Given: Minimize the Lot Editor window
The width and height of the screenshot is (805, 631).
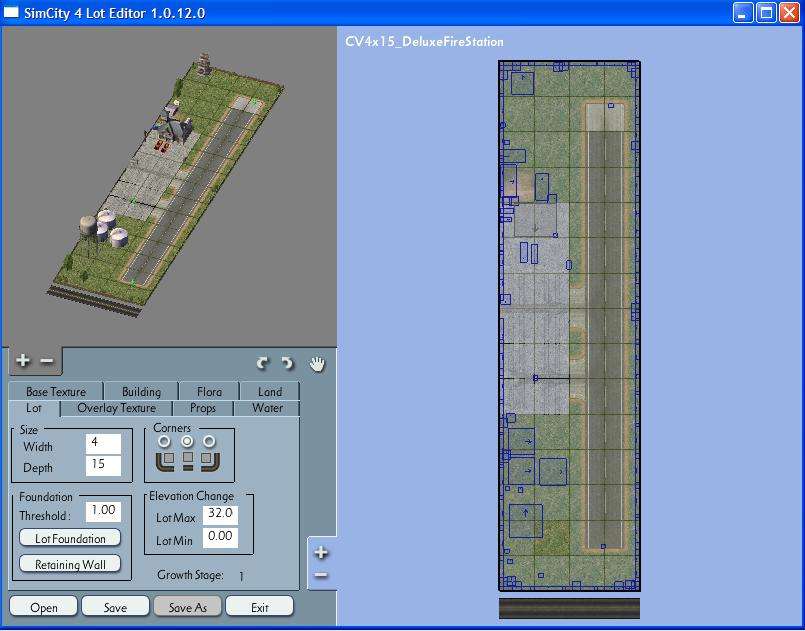Looking at the screenshot, I should point(742,12).
